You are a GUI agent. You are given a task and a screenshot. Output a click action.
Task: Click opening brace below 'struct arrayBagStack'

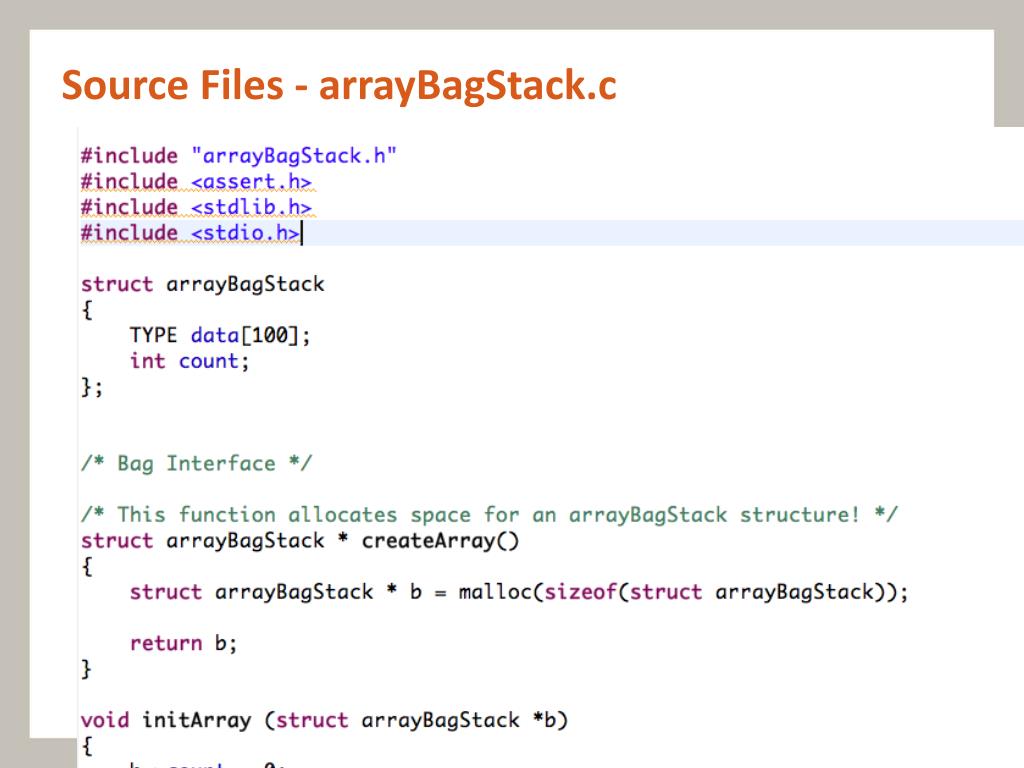coord(87,310)
